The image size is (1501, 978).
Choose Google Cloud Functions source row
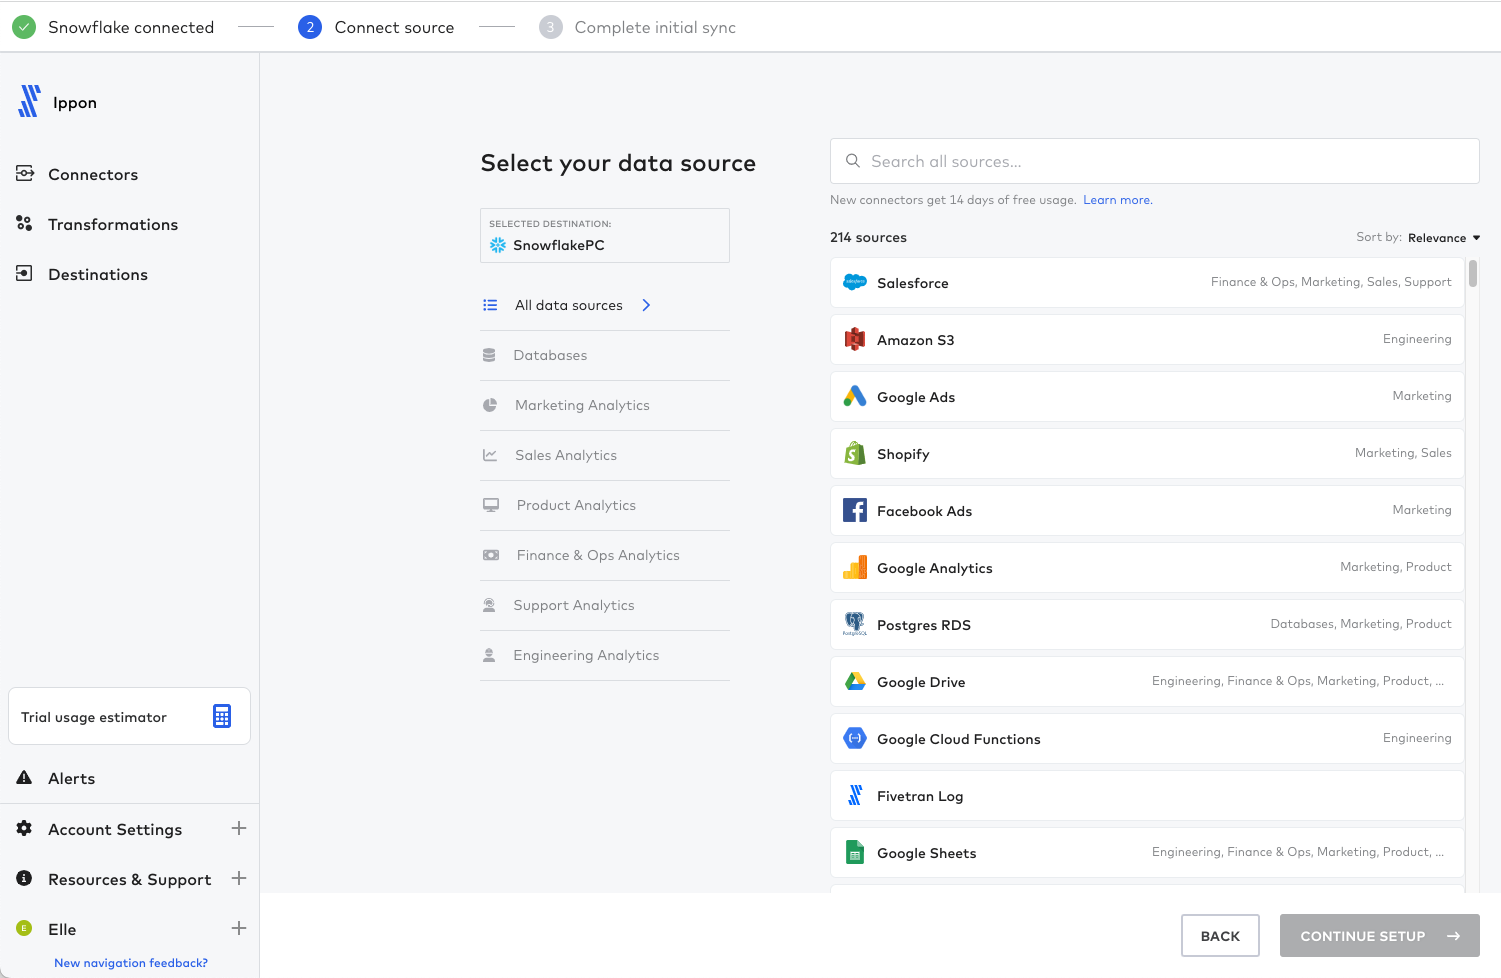(1147, 738)
